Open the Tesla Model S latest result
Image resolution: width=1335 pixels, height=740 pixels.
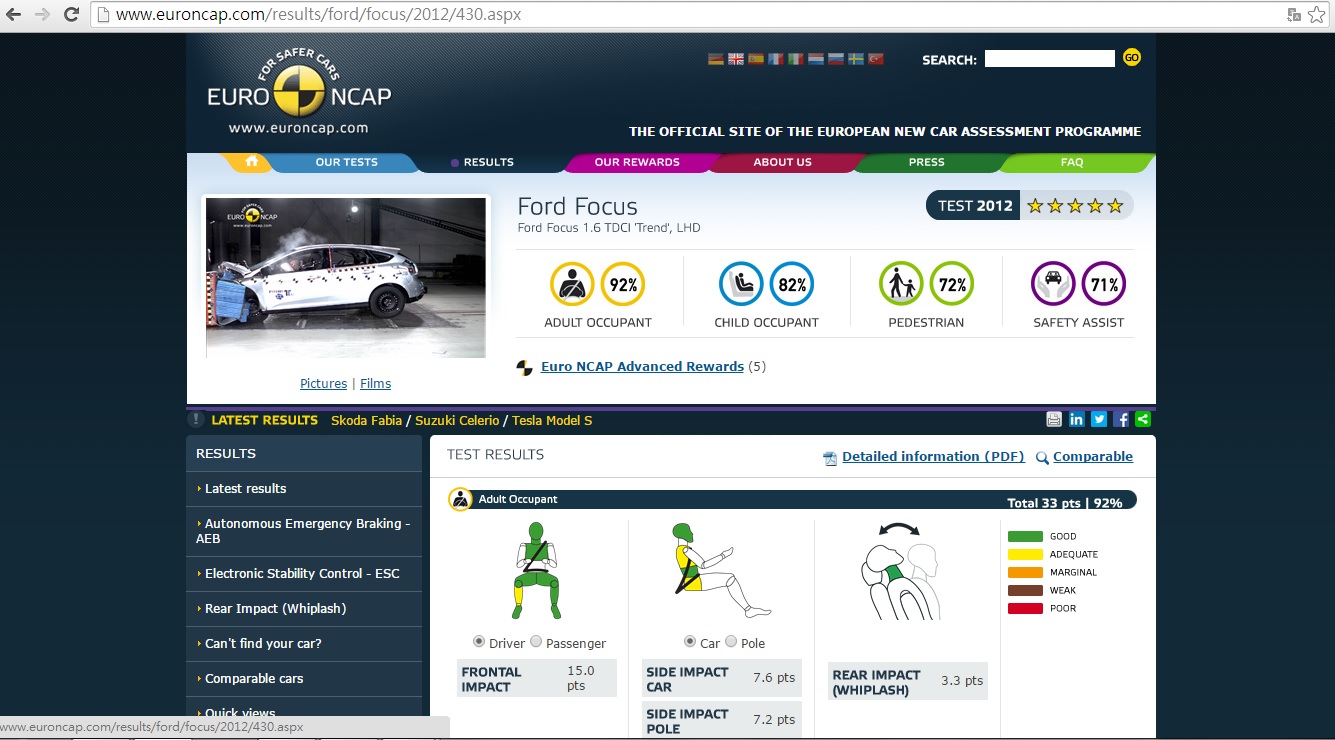tap(552, 421)
